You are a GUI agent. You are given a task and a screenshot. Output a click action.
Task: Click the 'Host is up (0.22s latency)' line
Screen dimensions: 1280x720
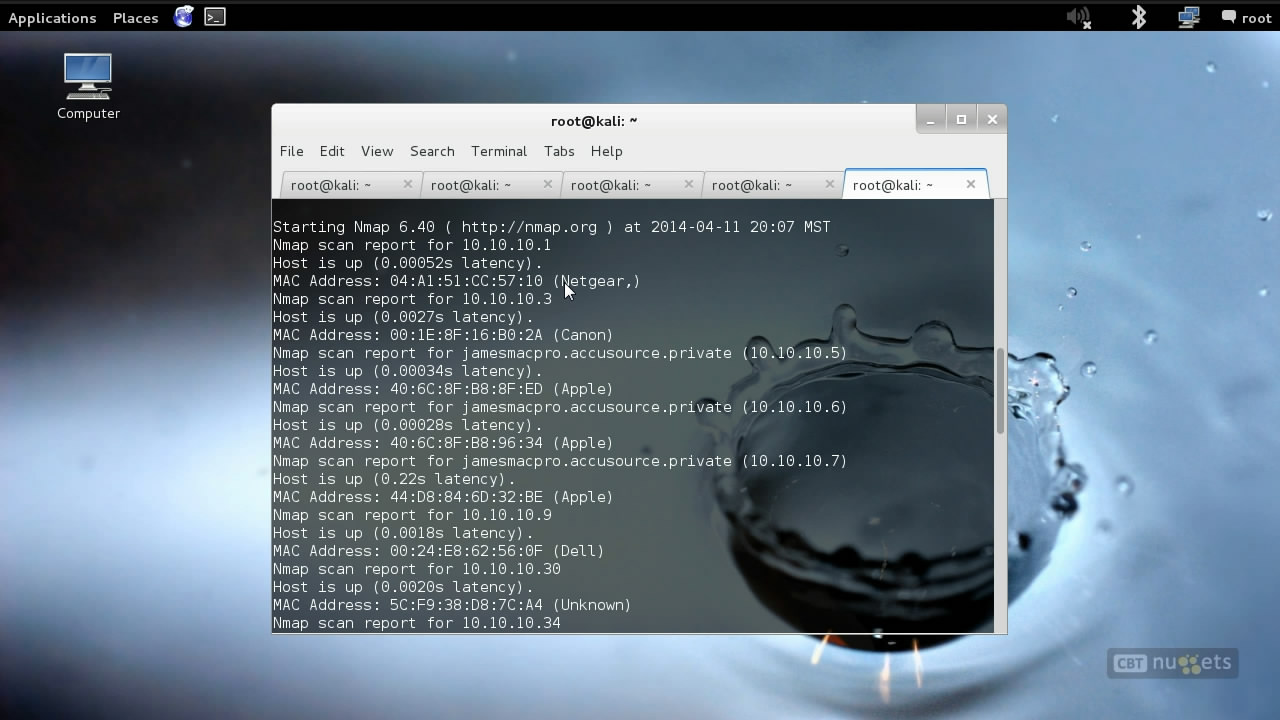[394, 479]
